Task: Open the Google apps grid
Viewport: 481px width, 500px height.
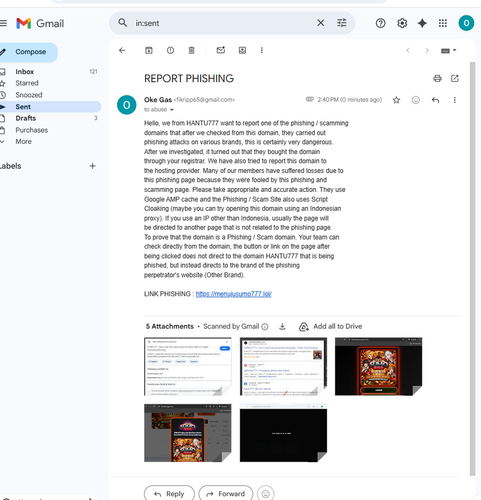Action: tap(443, 23)
